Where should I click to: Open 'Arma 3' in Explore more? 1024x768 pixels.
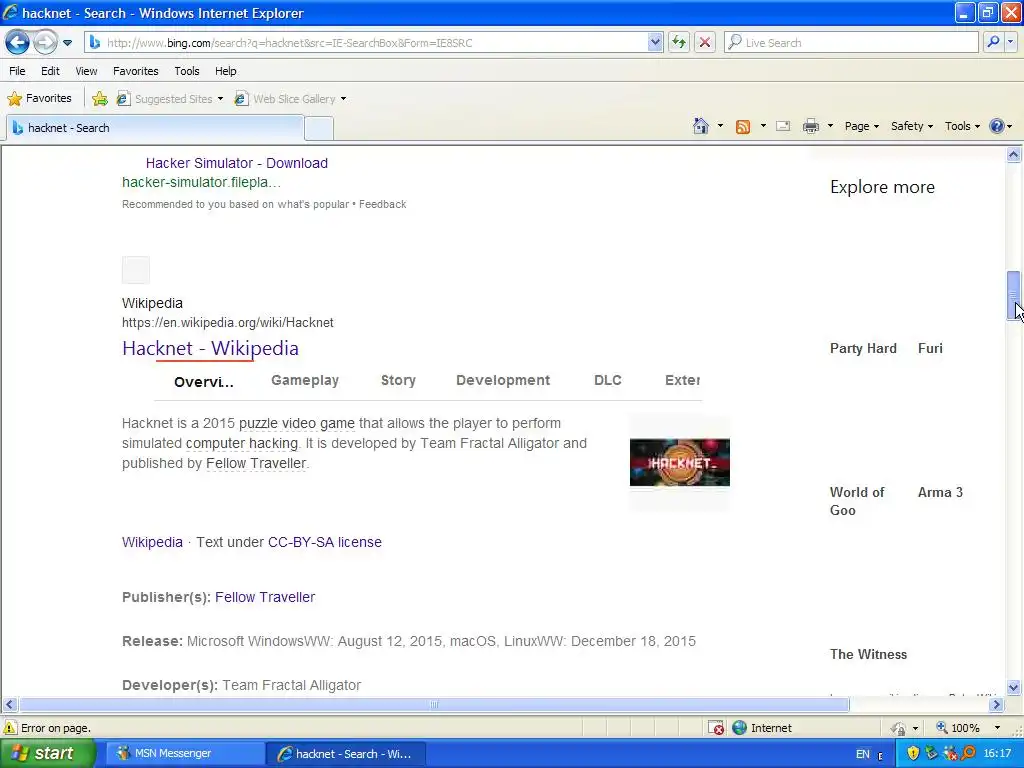pyautogui.click(x=940, y=492)
